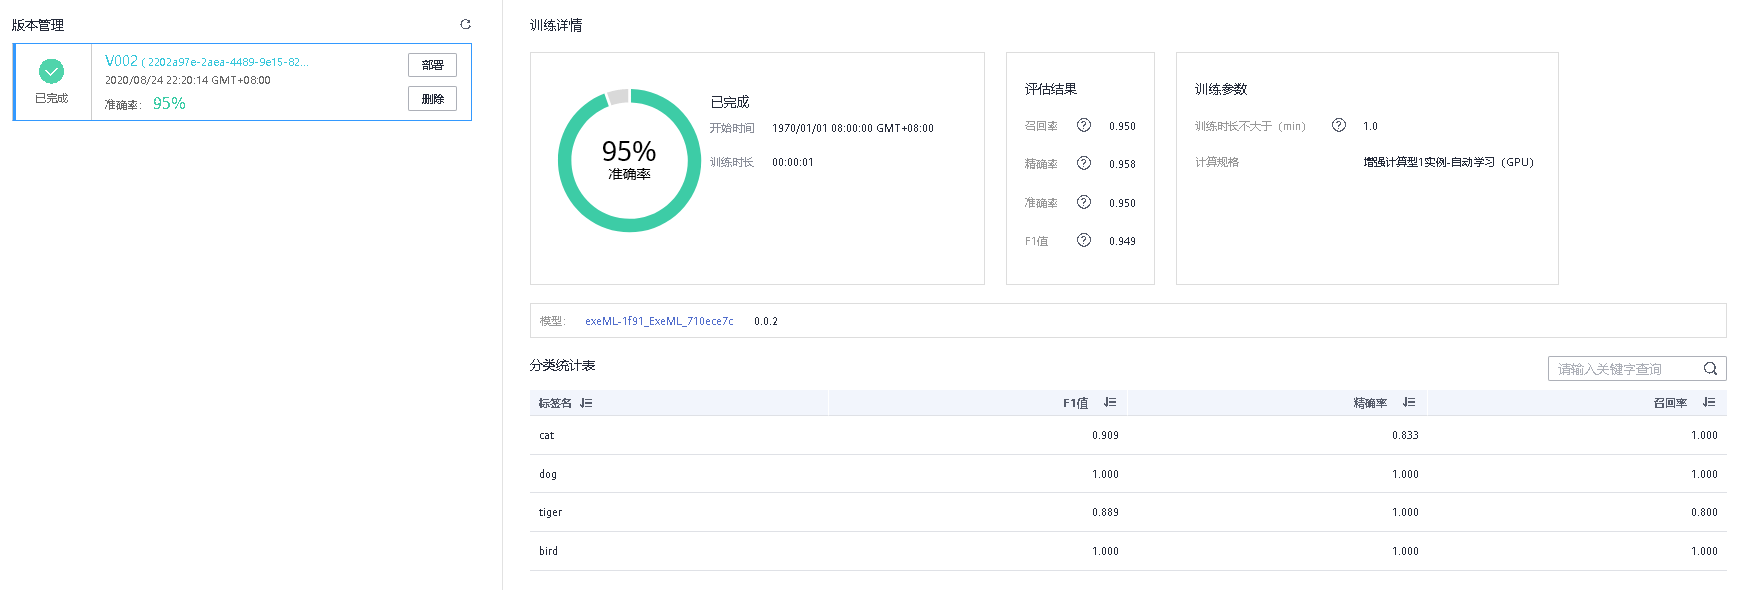The width and height of the screenshot is (1737, 592).
Task: Click the help icon next to 准确率
Action: click(x=1083, y=202)
